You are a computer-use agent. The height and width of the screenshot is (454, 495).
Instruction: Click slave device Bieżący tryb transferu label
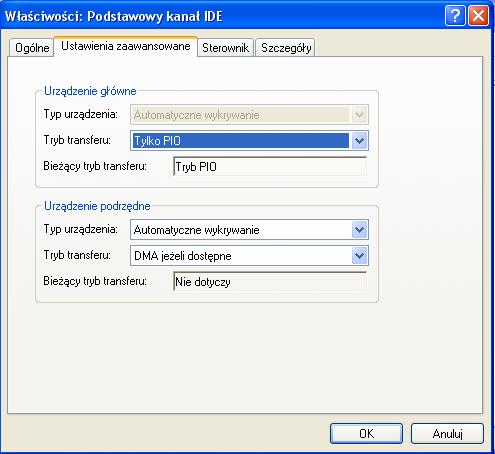pyautogui.click(x=95, y=281)
